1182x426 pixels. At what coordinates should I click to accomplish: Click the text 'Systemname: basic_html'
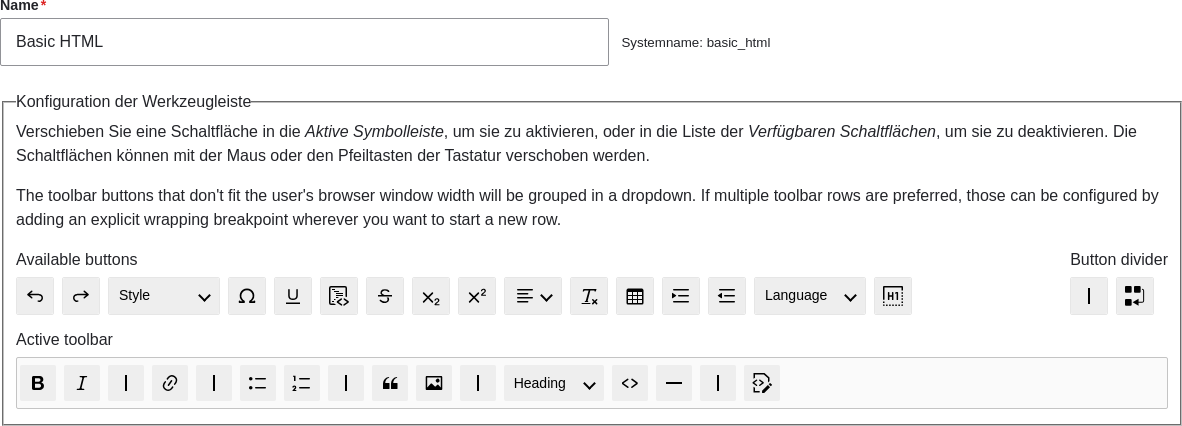click(x=696, y=43)
